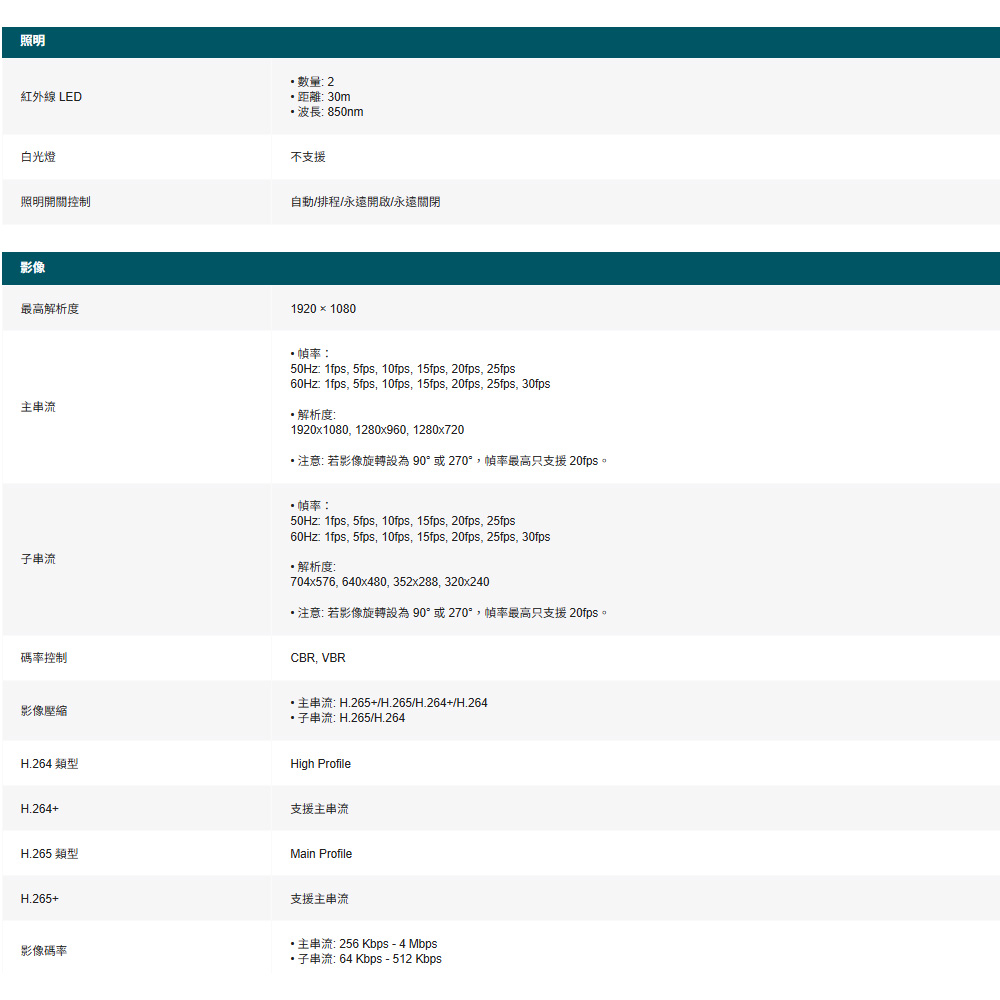Viewport: 1000px width, 1000px height.
Task: Click the 影像壓縮 row label
Action: click(x=44, y=711)
